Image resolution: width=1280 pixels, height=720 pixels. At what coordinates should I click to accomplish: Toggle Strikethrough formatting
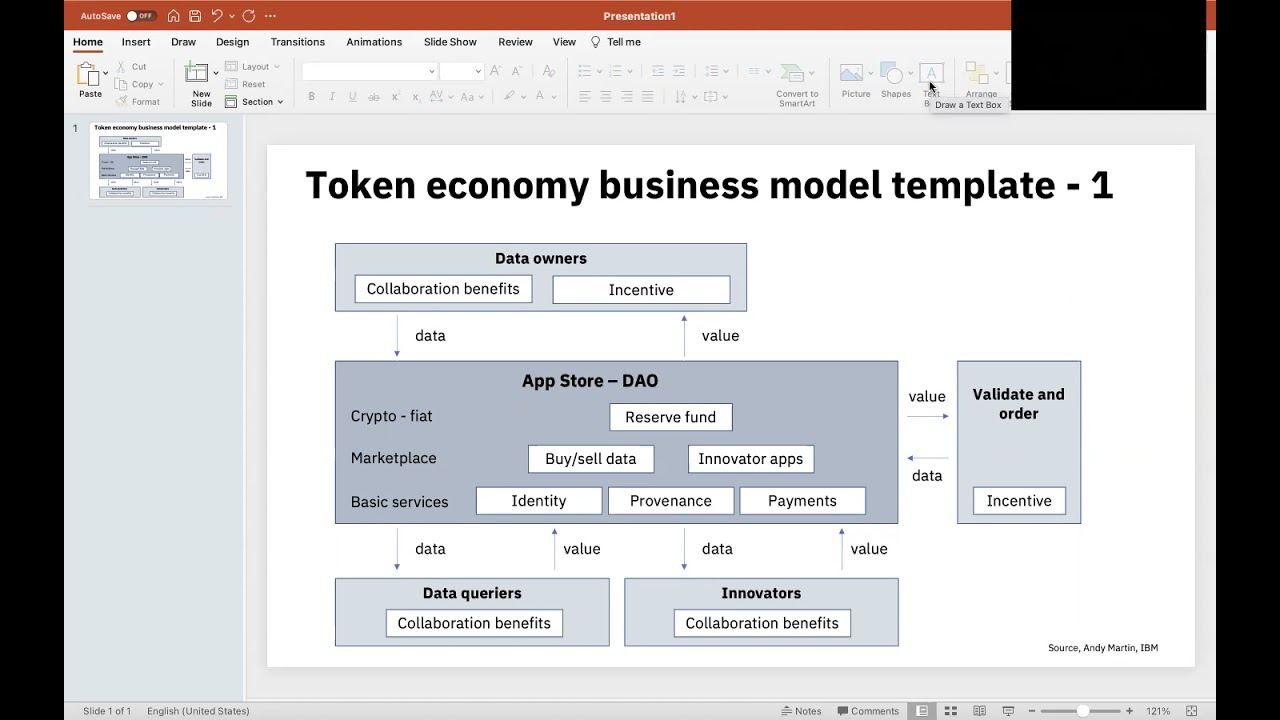(x=374, y=97)
